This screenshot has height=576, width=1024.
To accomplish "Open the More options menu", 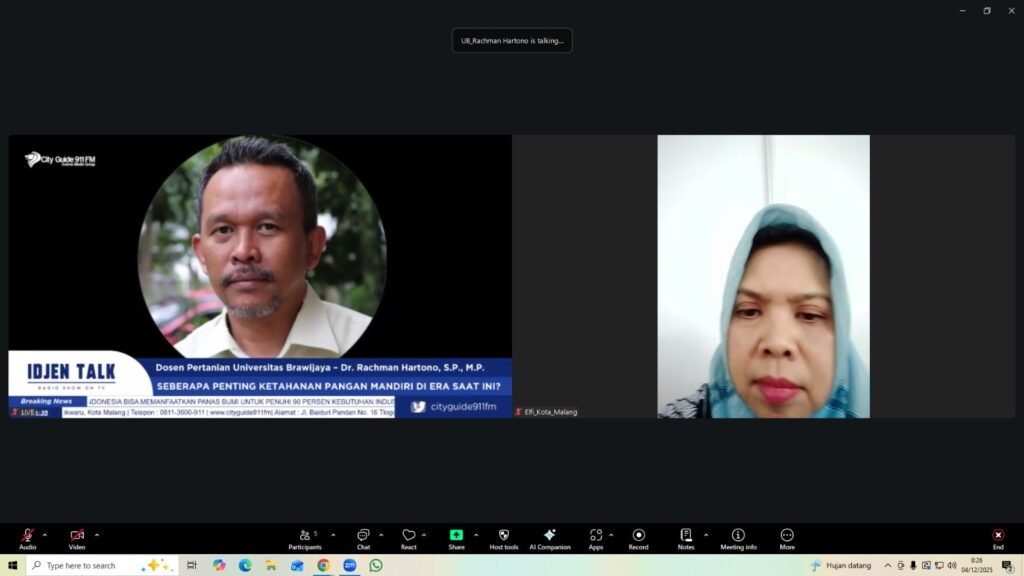I will pyautogui.click(x=787, y=537).
